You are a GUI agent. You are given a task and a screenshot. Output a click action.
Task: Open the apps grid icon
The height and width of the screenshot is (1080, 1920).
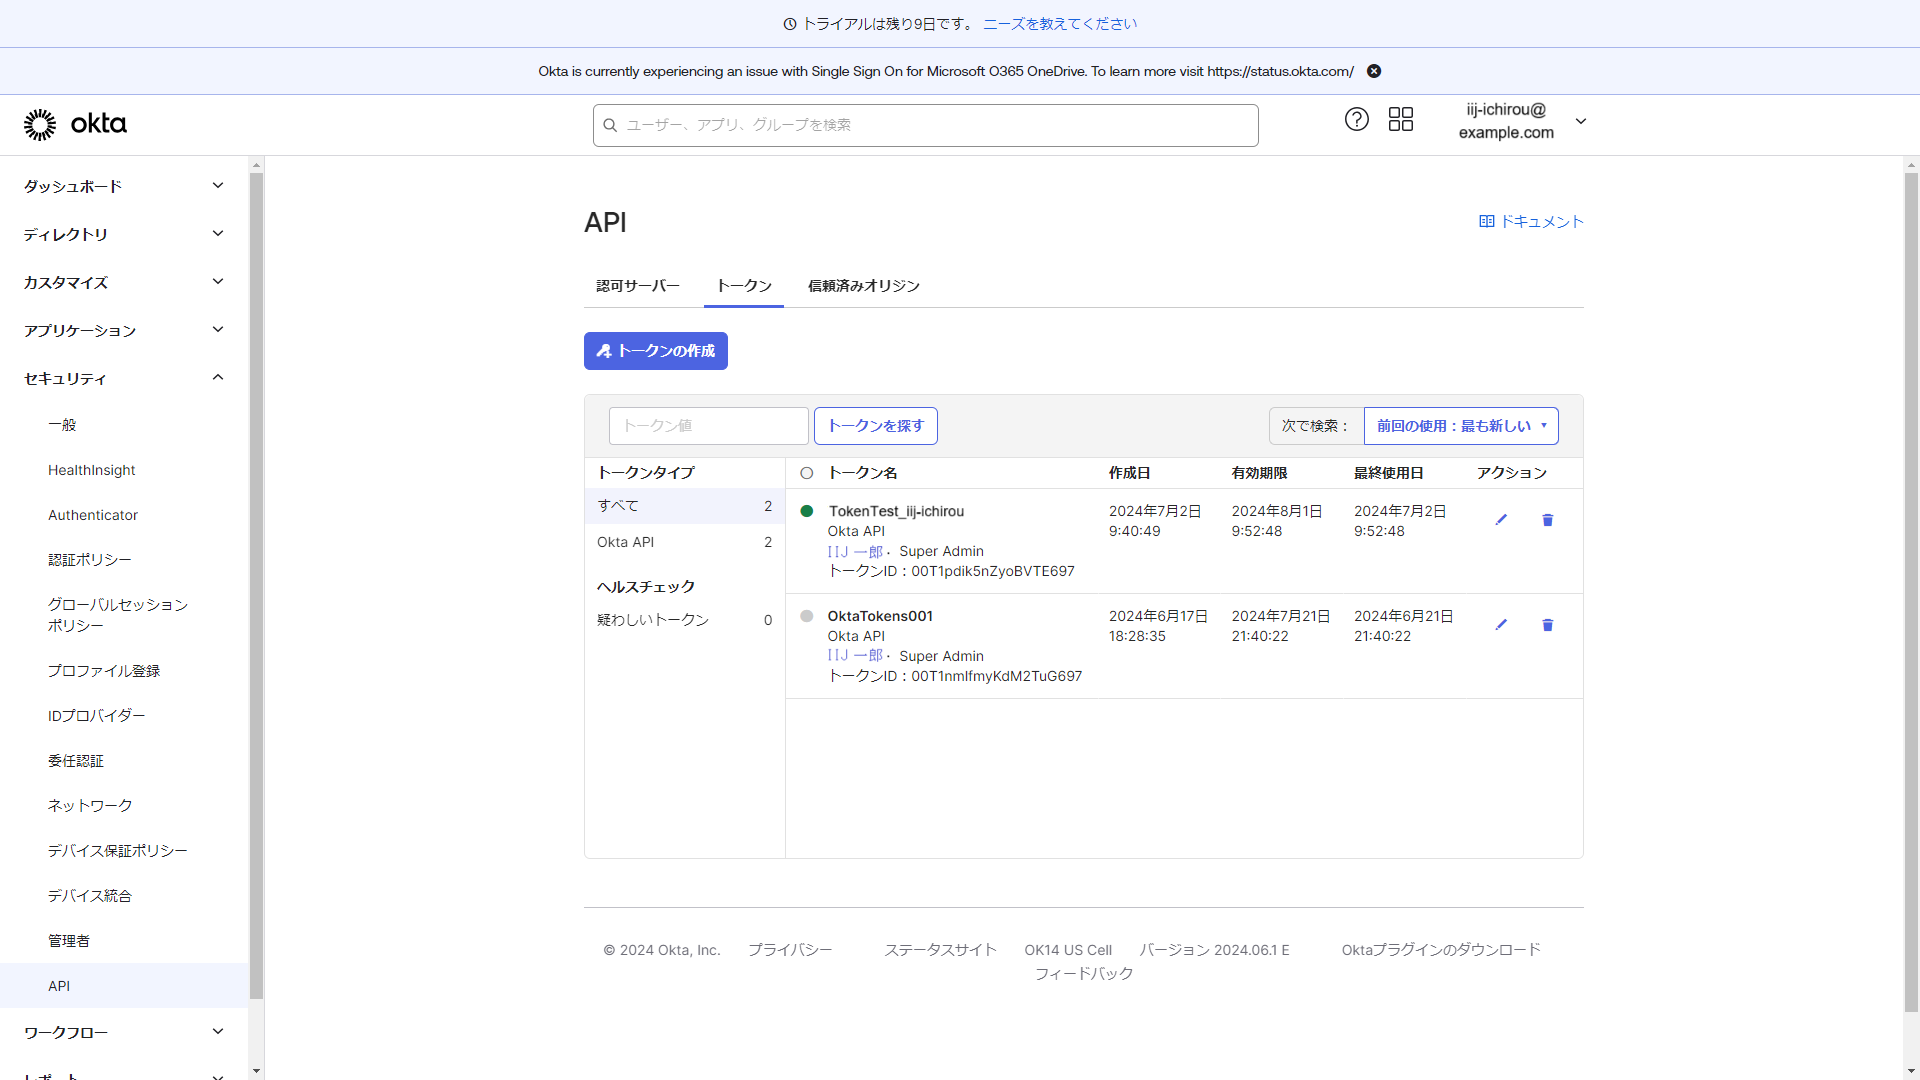(1401, 120)
